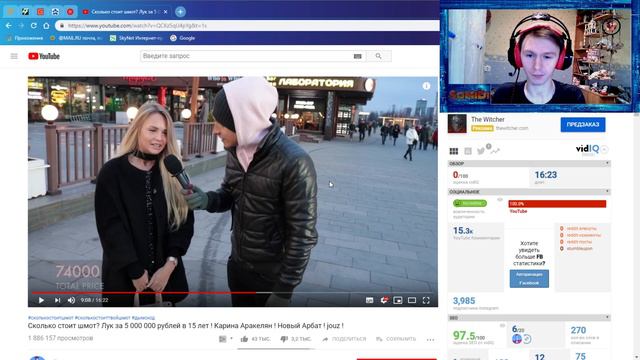Screen dimensions: 640x360
Task: Share the video via Поделиться
Action: click(344, 339)
